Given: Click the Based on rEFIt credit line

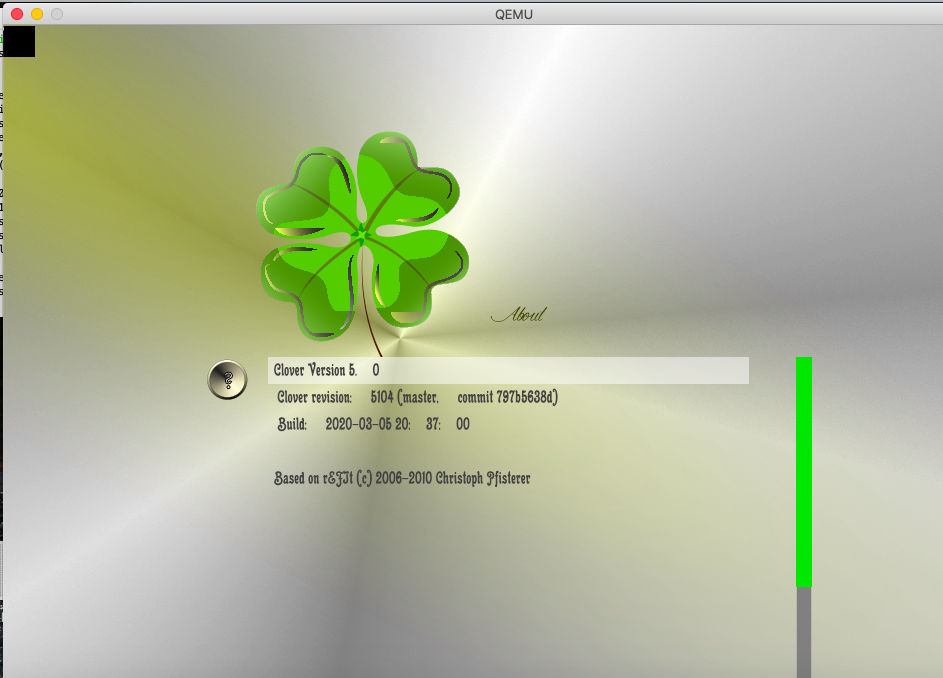Looking at the screenshot, I should (x=402, y=478).
